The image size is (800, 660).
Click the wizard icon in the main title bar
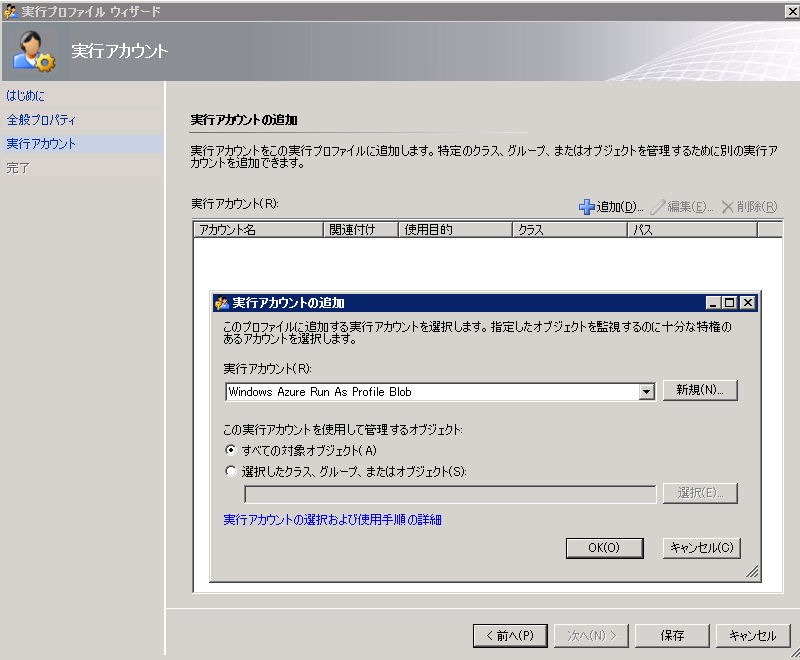pos(10,11)
